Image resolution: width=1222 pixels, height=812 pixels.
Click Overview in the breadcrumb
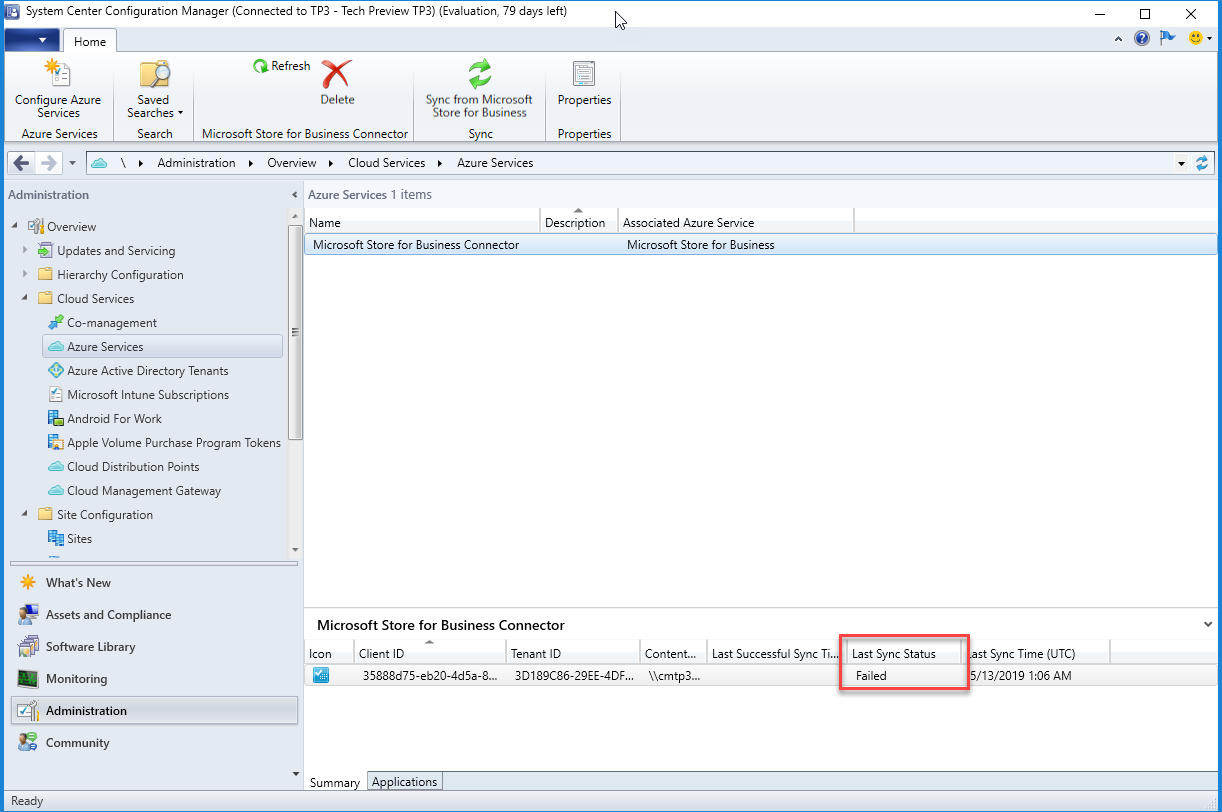291,163
